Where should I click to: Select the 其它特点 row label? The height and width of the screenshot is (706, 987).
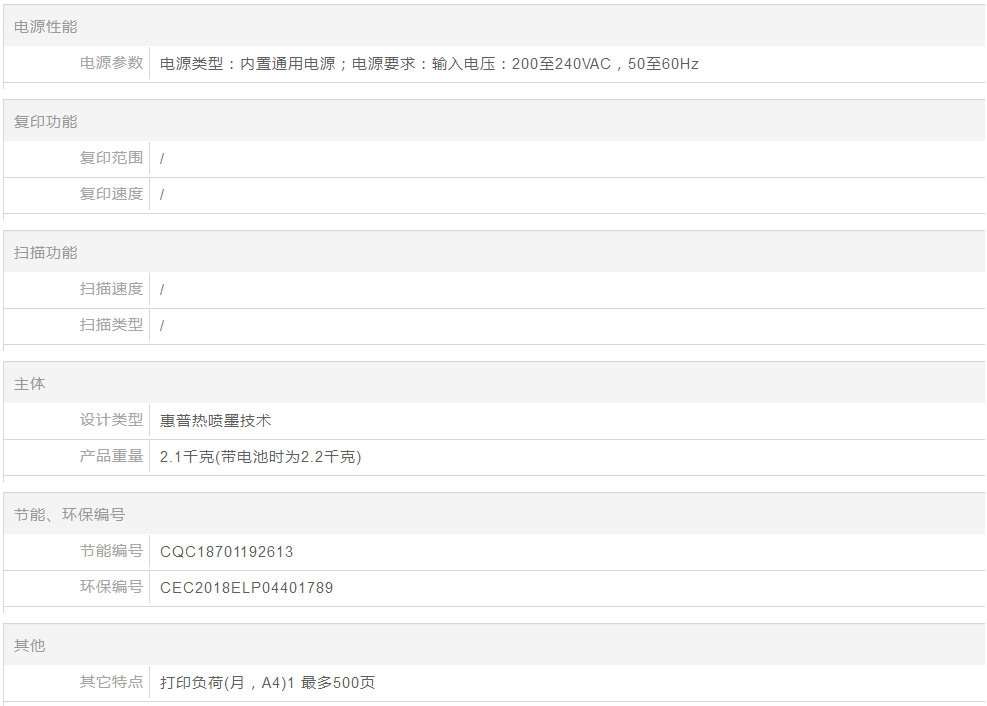pos(111,682)
